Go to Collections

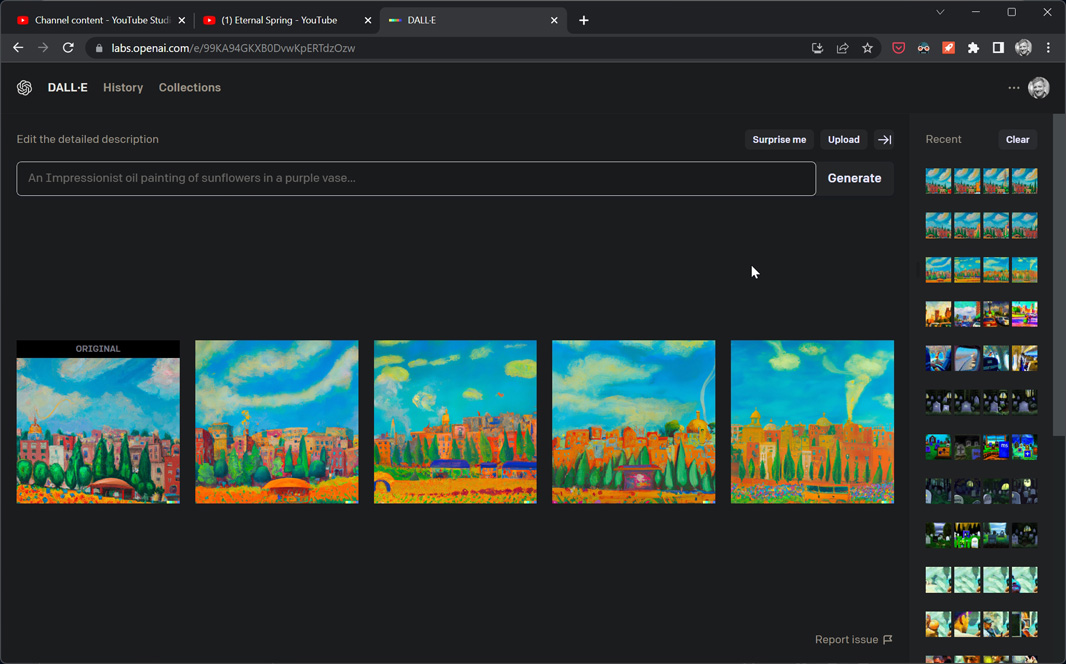tap(189, 88)
